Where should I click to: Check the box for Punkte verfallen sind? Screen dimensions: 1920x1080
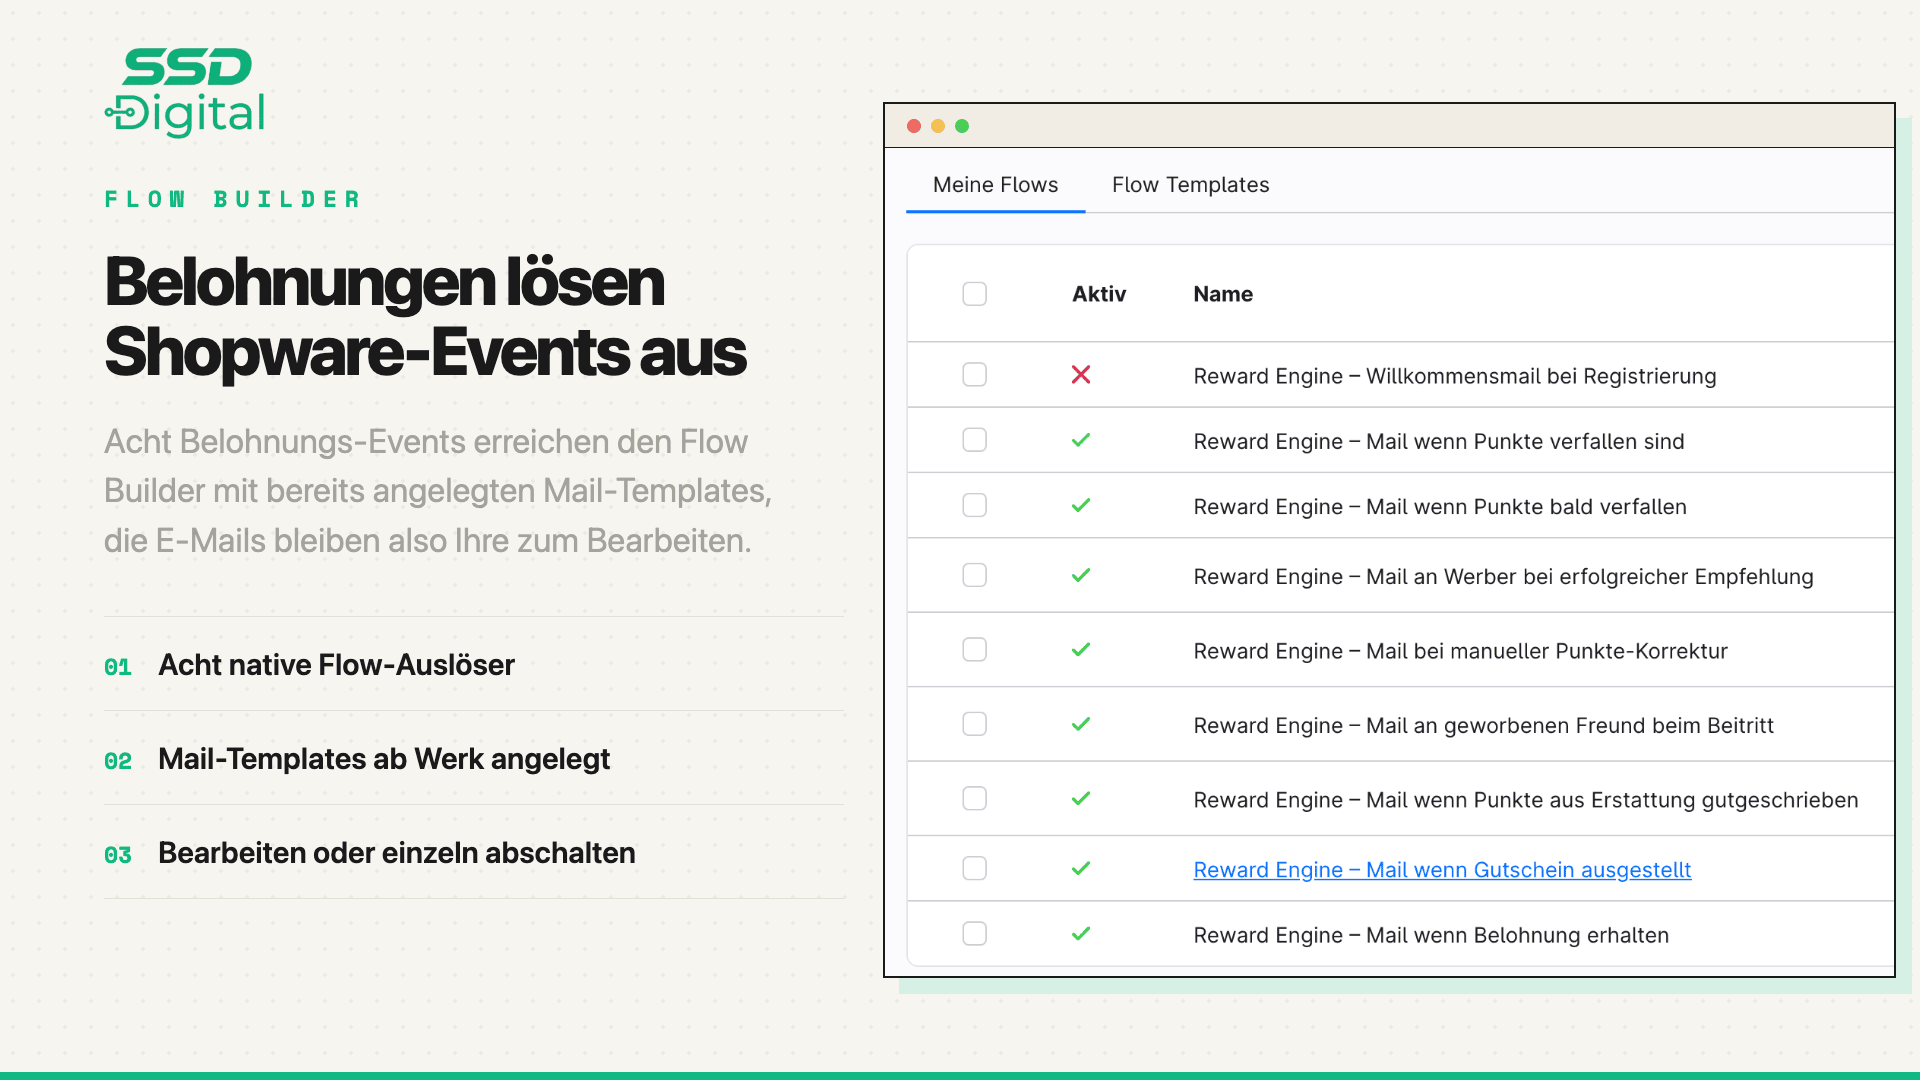coord(974,440)
